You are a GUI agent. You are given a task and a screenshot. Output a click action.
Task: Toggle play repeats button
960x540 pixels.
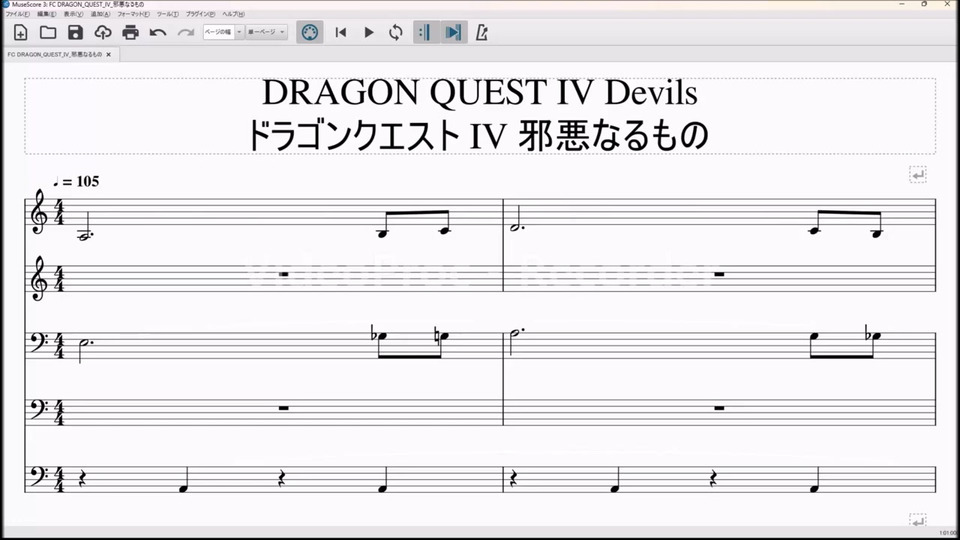pyautogui.click(x=425, y=32)
